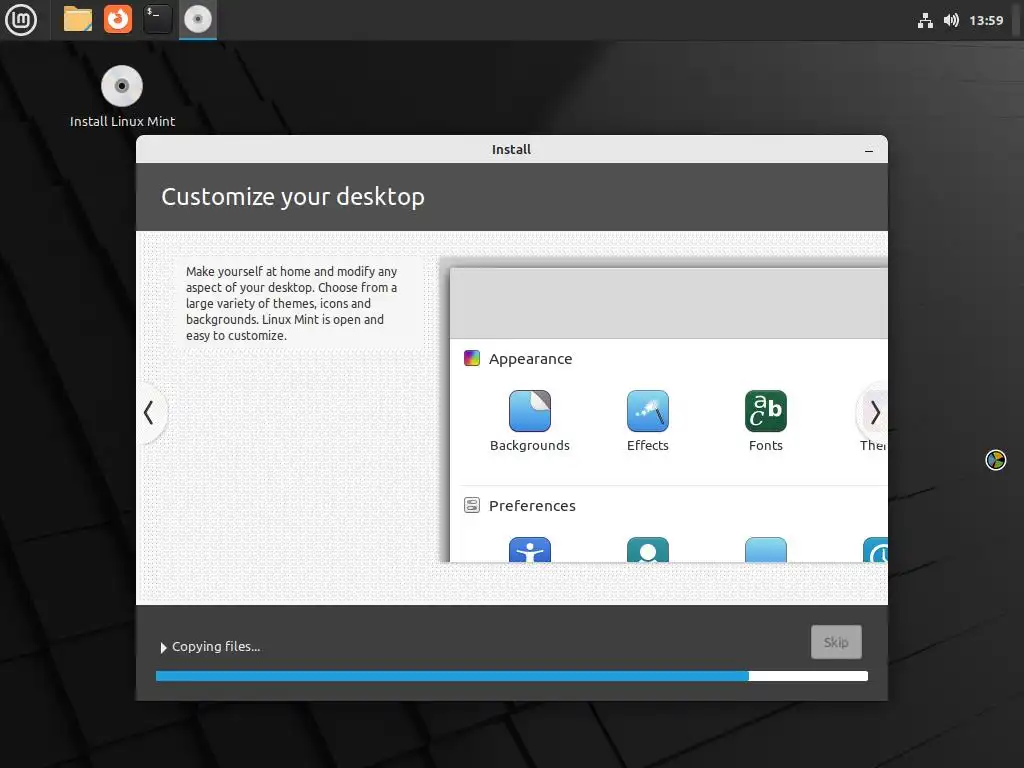Open the file manager from the panel
This screenshot has height=768, width=1024.
(x=78, y=20)
